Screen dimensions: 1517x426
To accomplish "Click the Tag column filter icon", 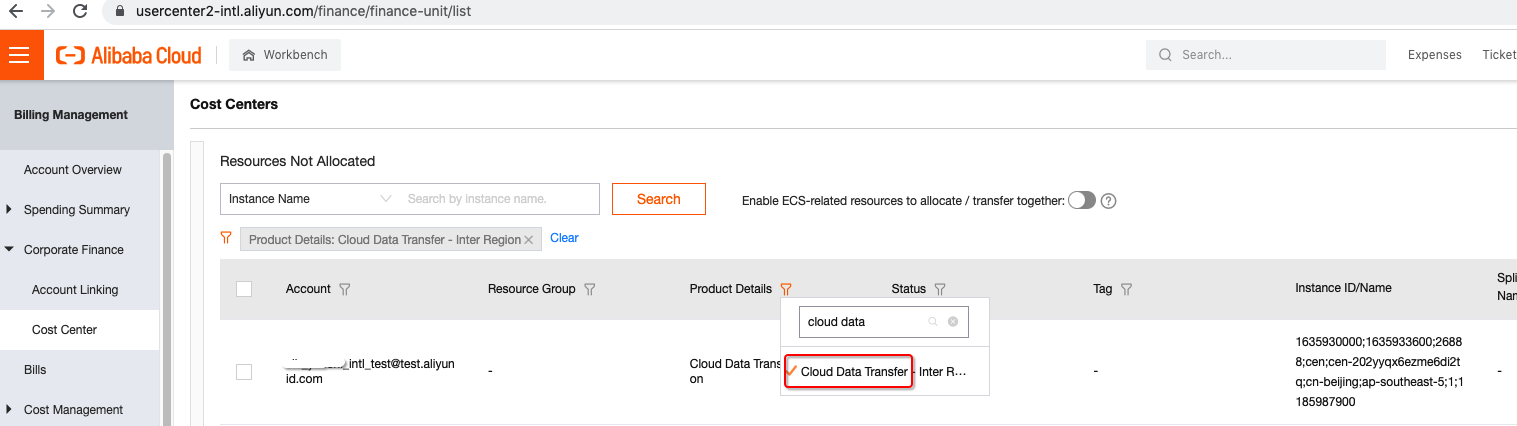I will pos(1127,289).
